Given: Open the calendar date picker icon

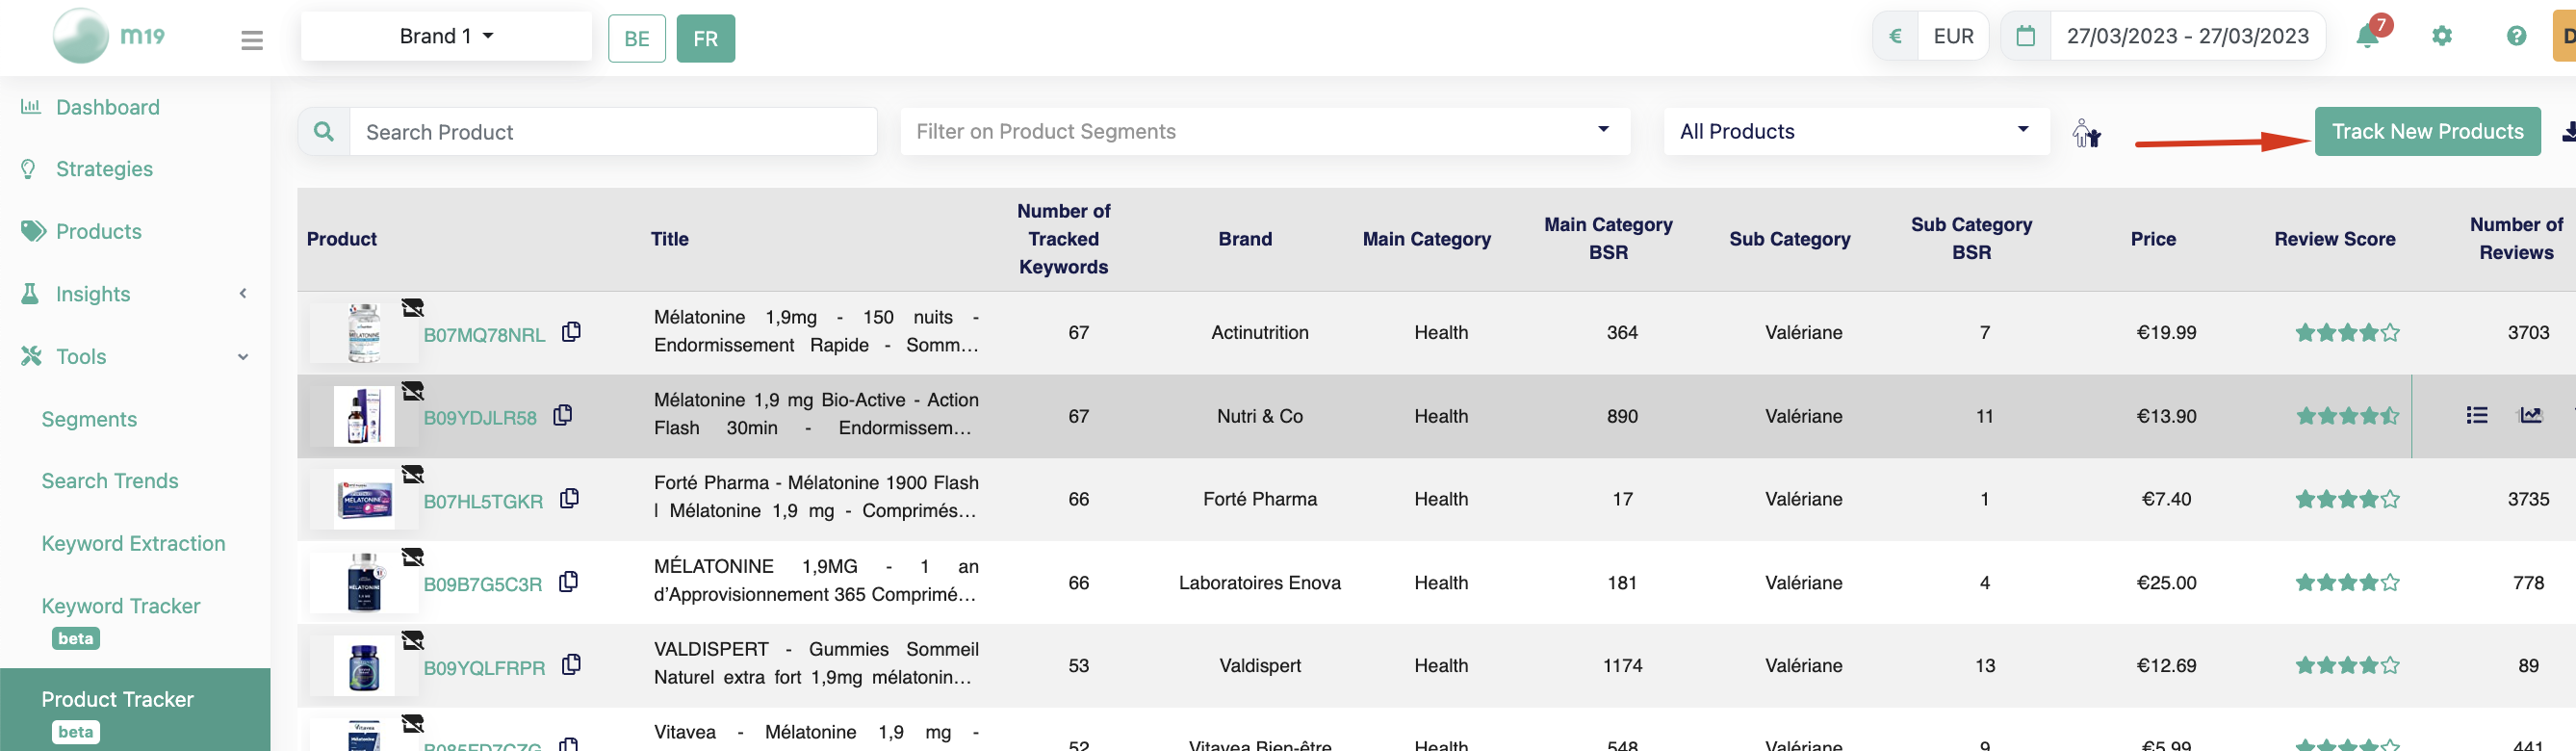Looking at the screenshot, I should click(x=2026, y=37).
